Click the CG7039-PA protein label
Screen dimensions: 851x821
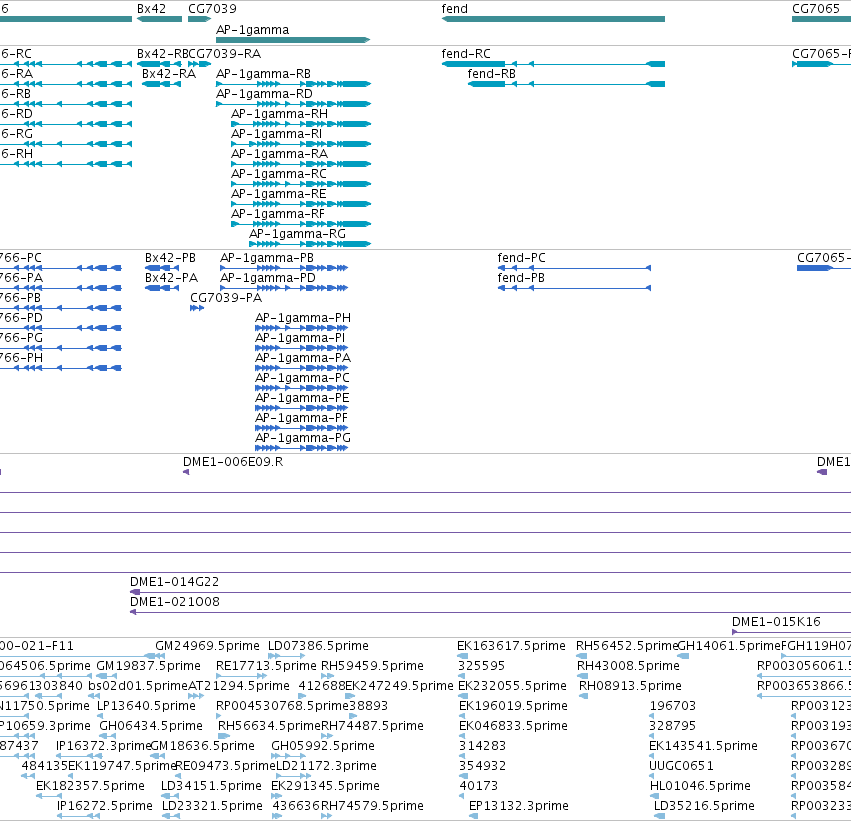[226, 298]
